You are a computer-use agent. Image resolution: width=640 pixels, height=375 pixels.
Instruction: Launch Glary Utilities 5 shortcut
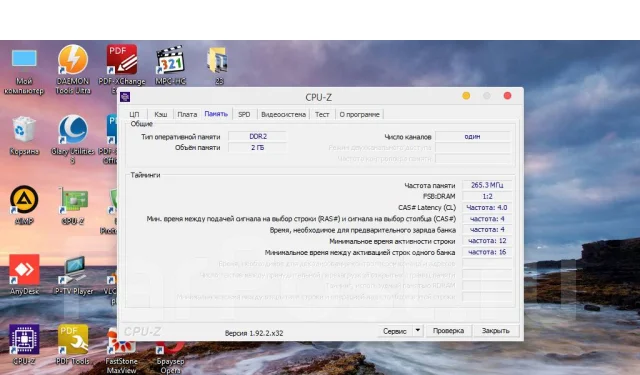(73, 139)
